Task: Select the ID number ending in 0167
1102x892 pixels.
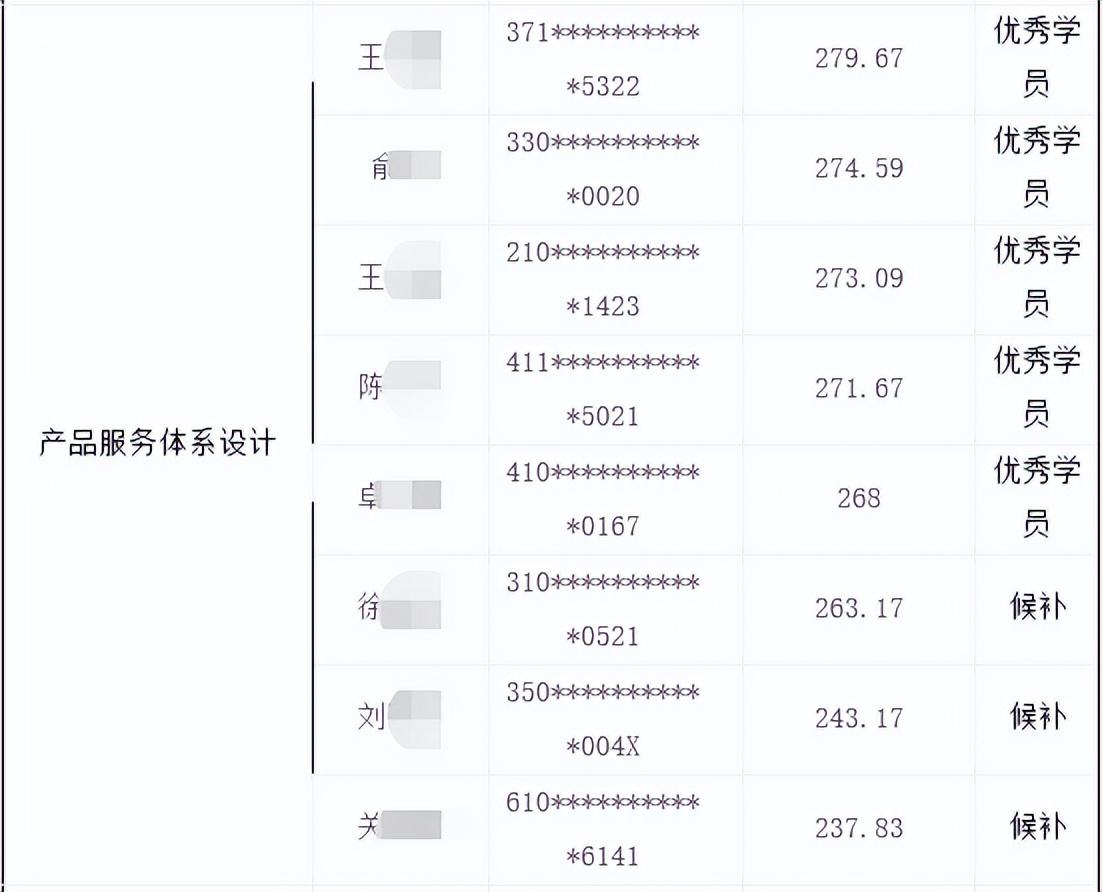Action: click(x=602, y=499)
